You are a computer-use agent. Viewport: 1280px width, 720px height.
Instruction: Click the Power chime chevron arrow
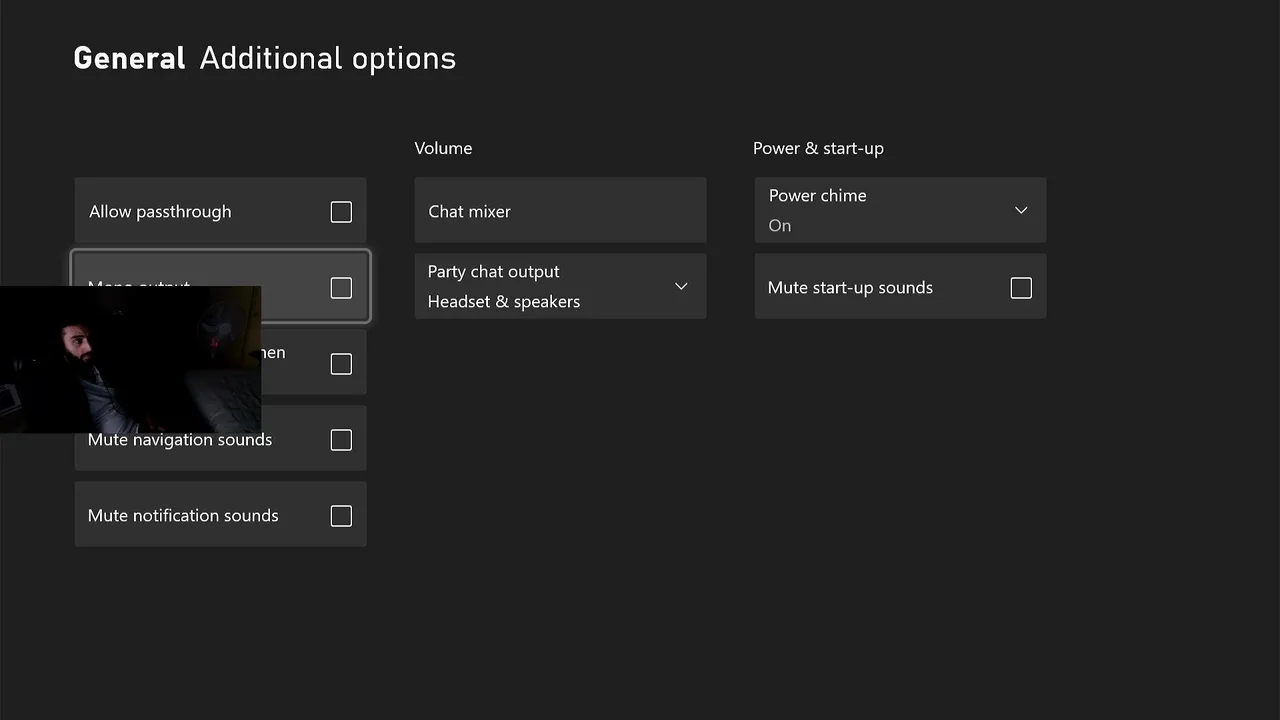[1021, 210]
